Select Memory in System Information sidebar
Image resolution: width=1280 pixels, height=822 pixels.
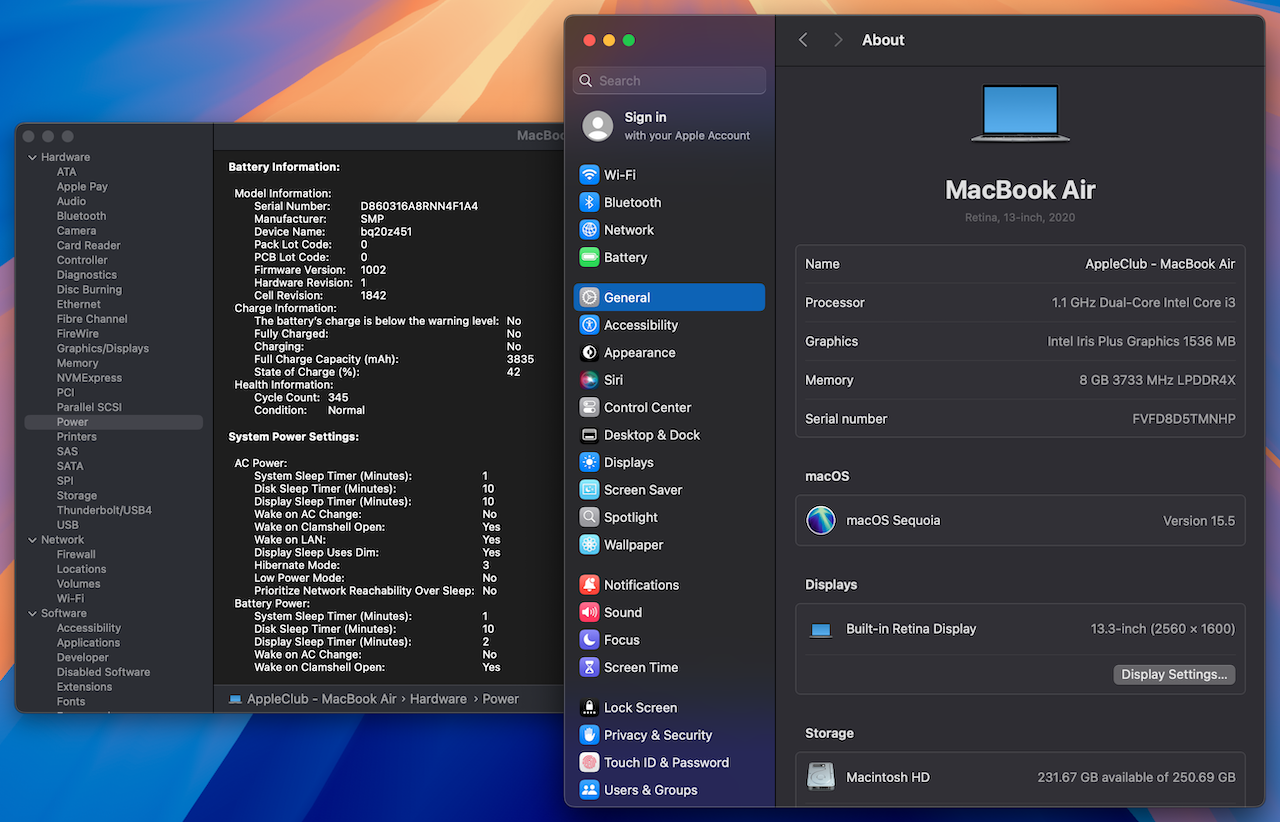pos(77,363)
